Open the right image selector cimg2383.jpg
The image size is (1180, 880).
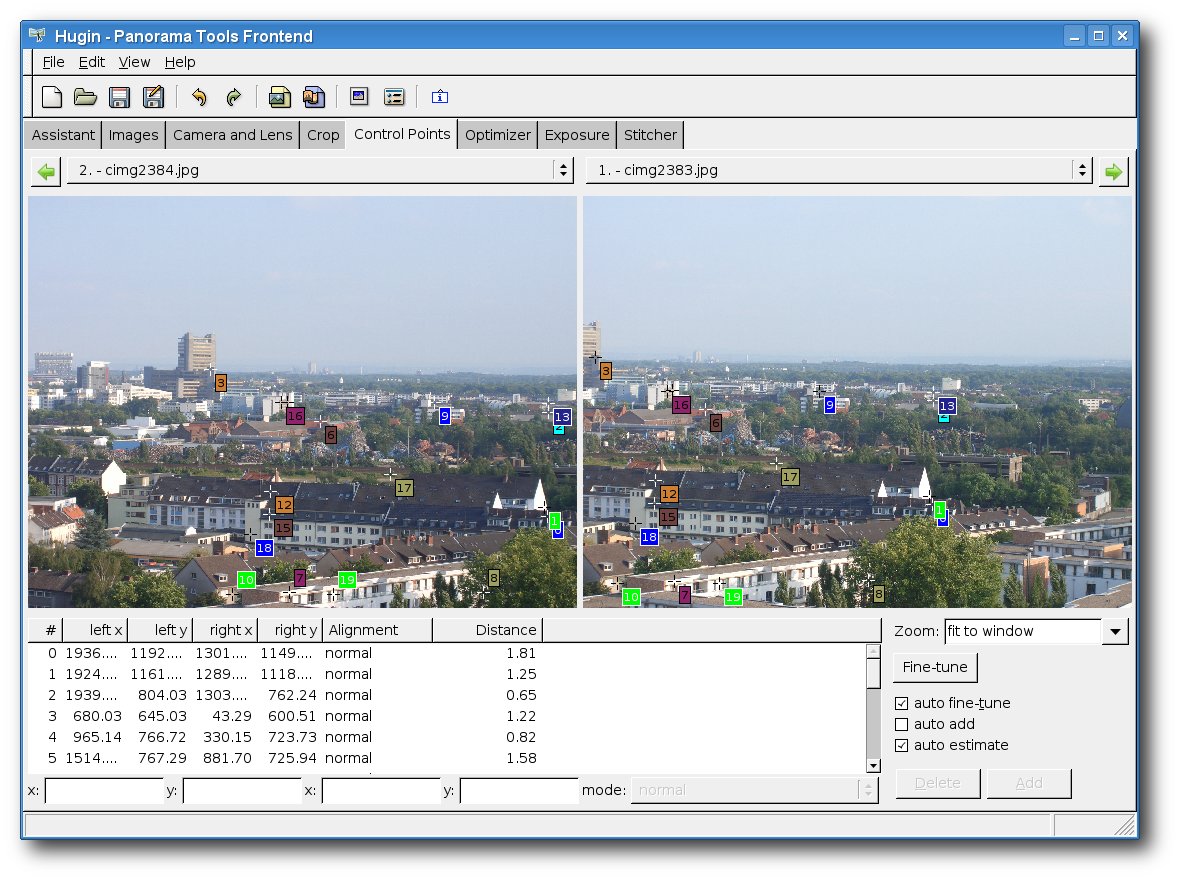coord(839,170)
